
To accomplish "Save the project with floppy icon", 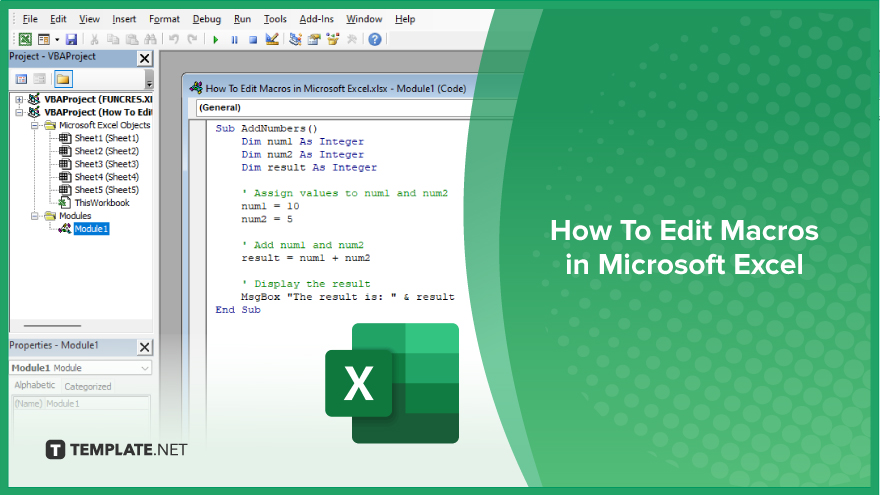I will 71,39.
